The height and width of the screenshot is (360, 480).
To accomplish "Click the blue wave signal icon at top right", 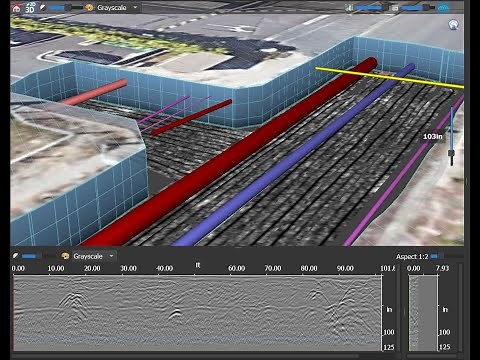I will (443, 8).
